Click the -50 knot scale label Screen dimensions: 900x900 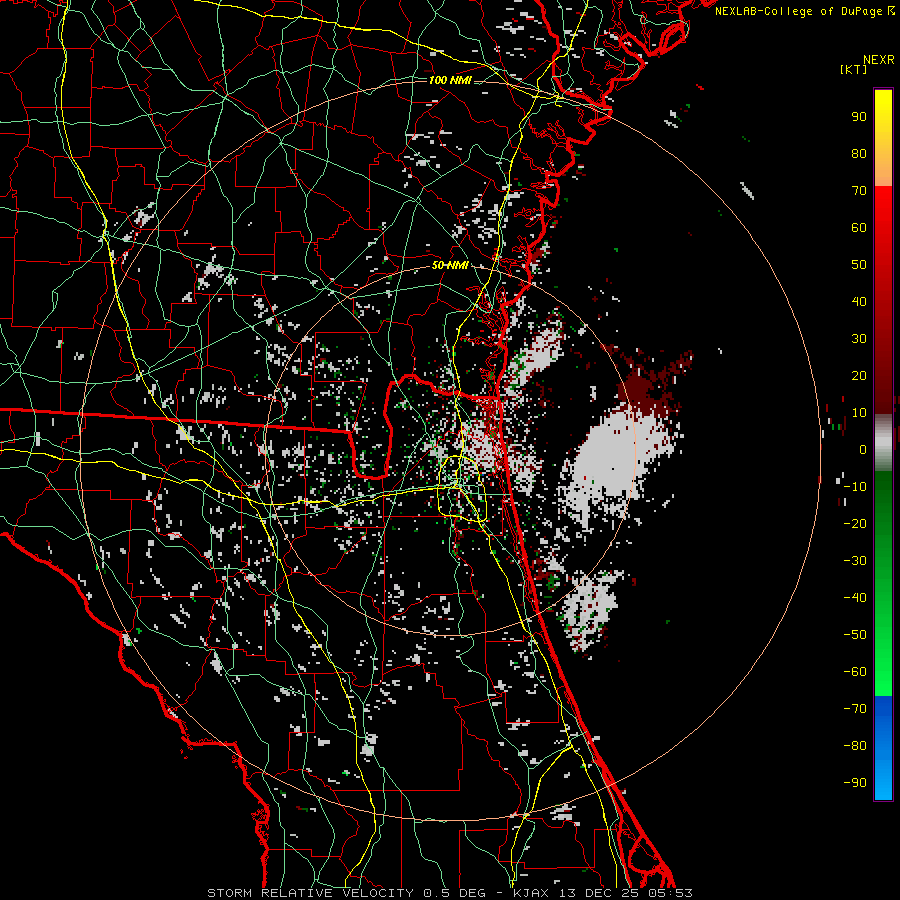tap(855, 635)
